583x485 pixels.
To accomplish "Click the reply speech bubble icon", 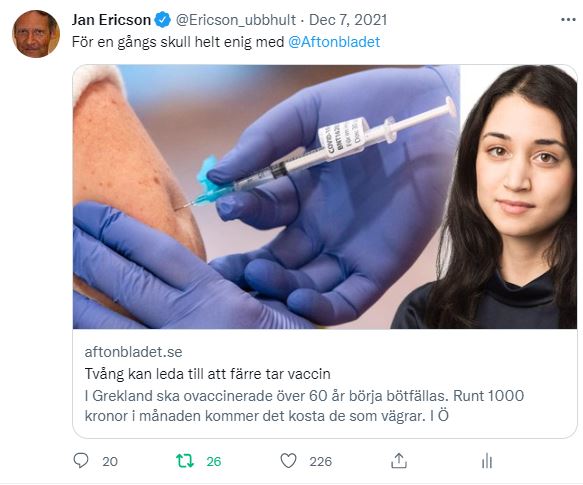I will [81, 460].
